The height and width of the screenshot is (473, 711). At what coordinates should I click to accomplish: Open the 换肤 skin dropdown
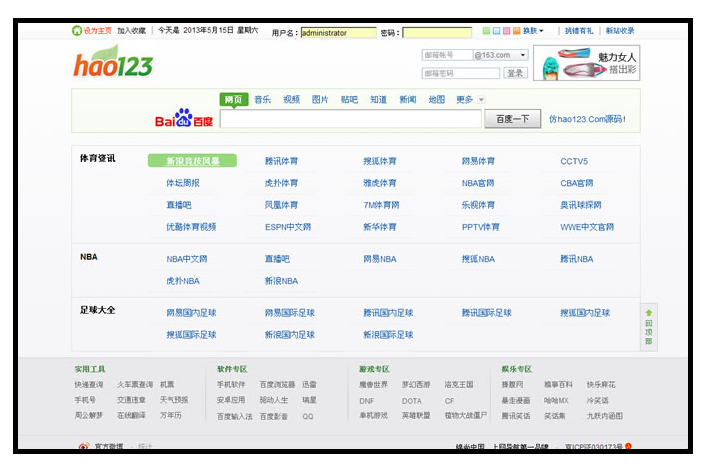533,31
